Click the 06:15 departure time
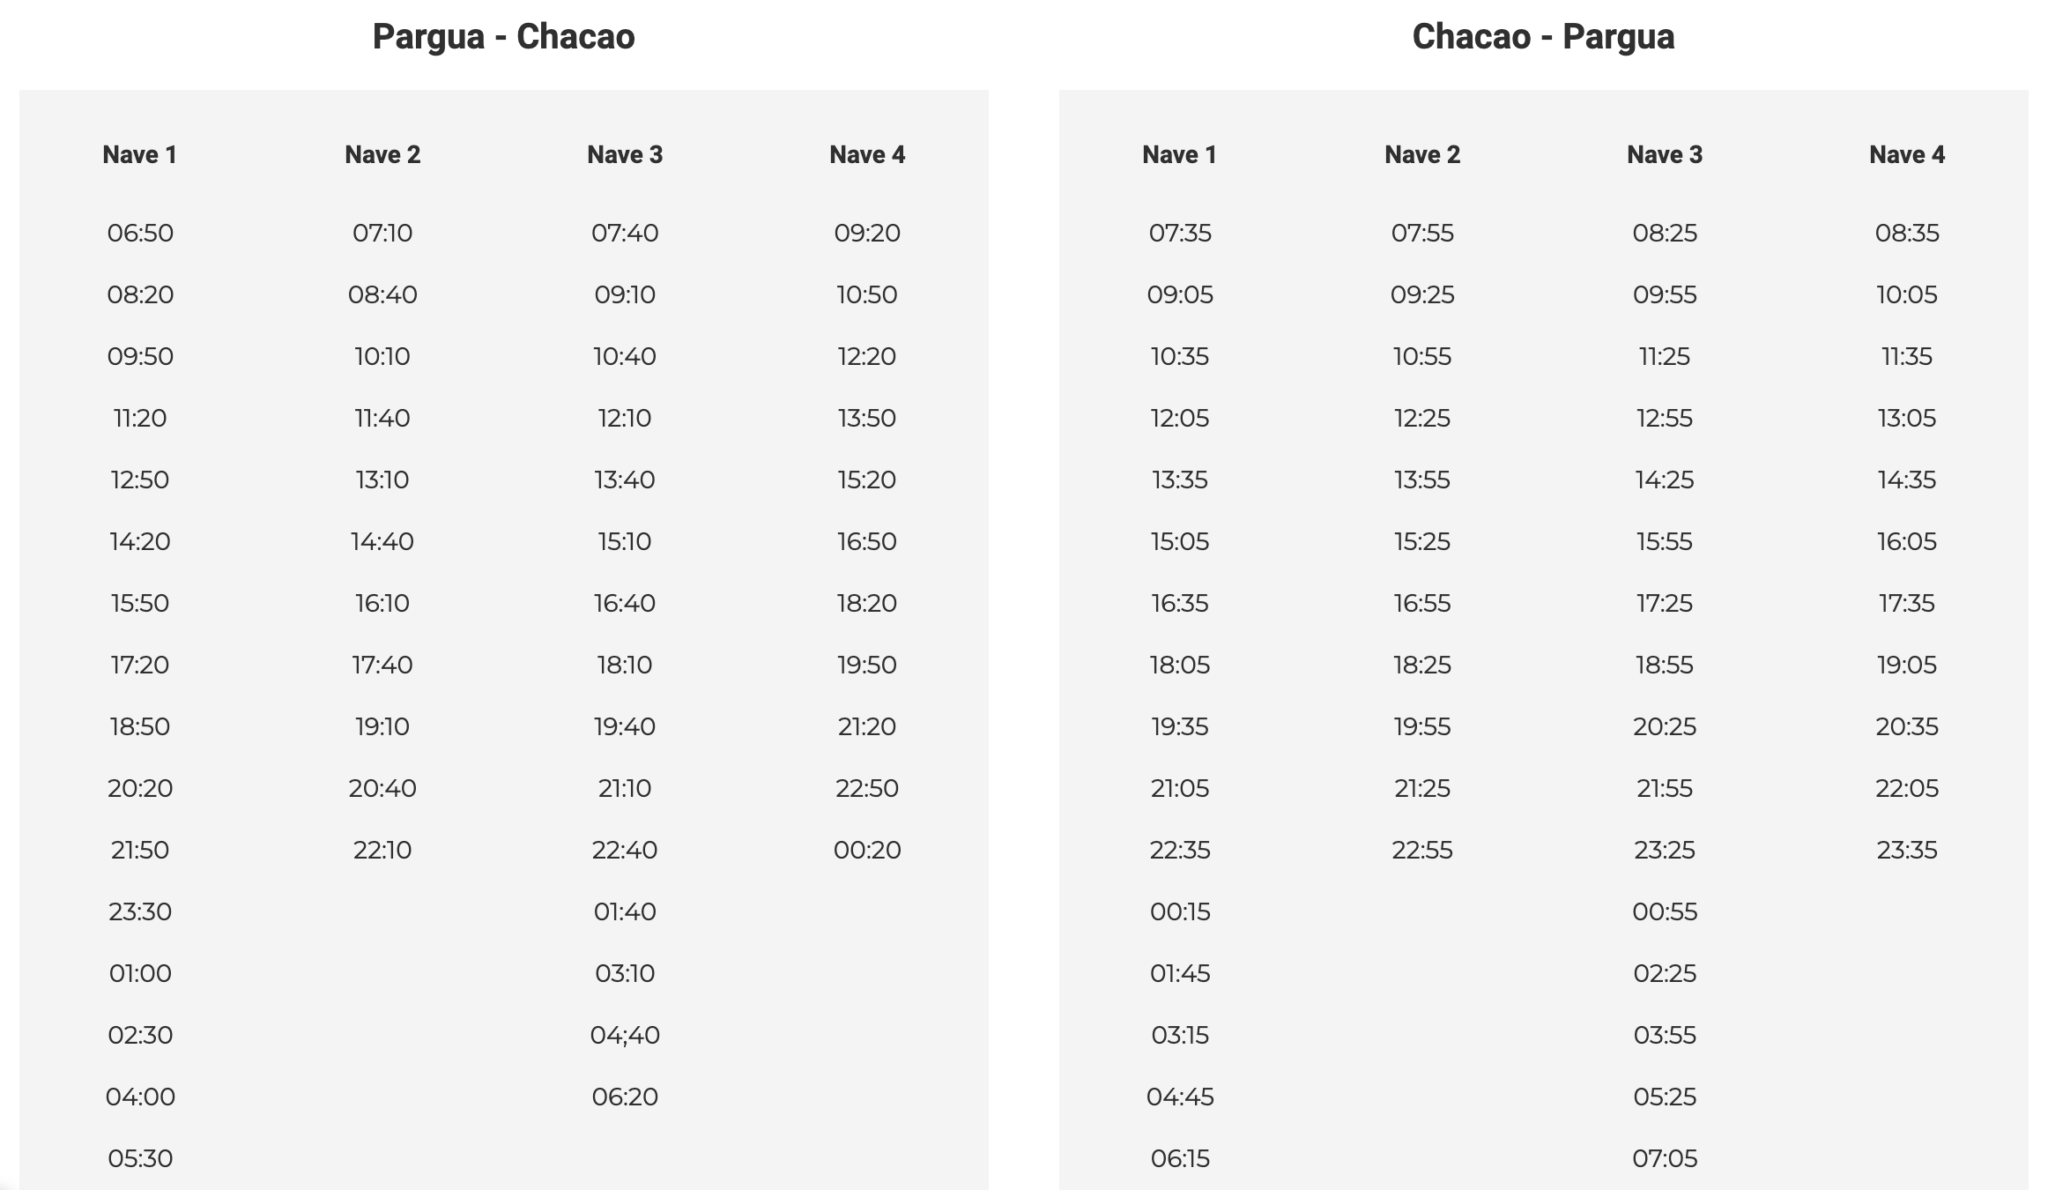Screen dimensions: 2048x1190 coord(1180,1158)
